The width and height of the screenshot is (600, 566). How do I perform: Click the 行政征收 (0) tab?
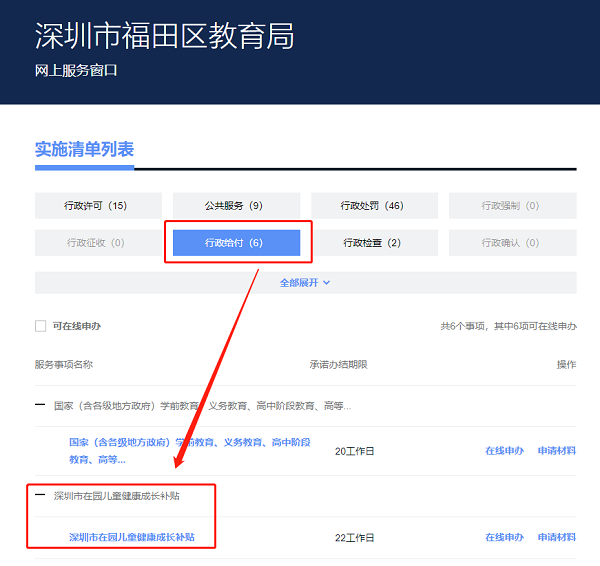point(98,243)
